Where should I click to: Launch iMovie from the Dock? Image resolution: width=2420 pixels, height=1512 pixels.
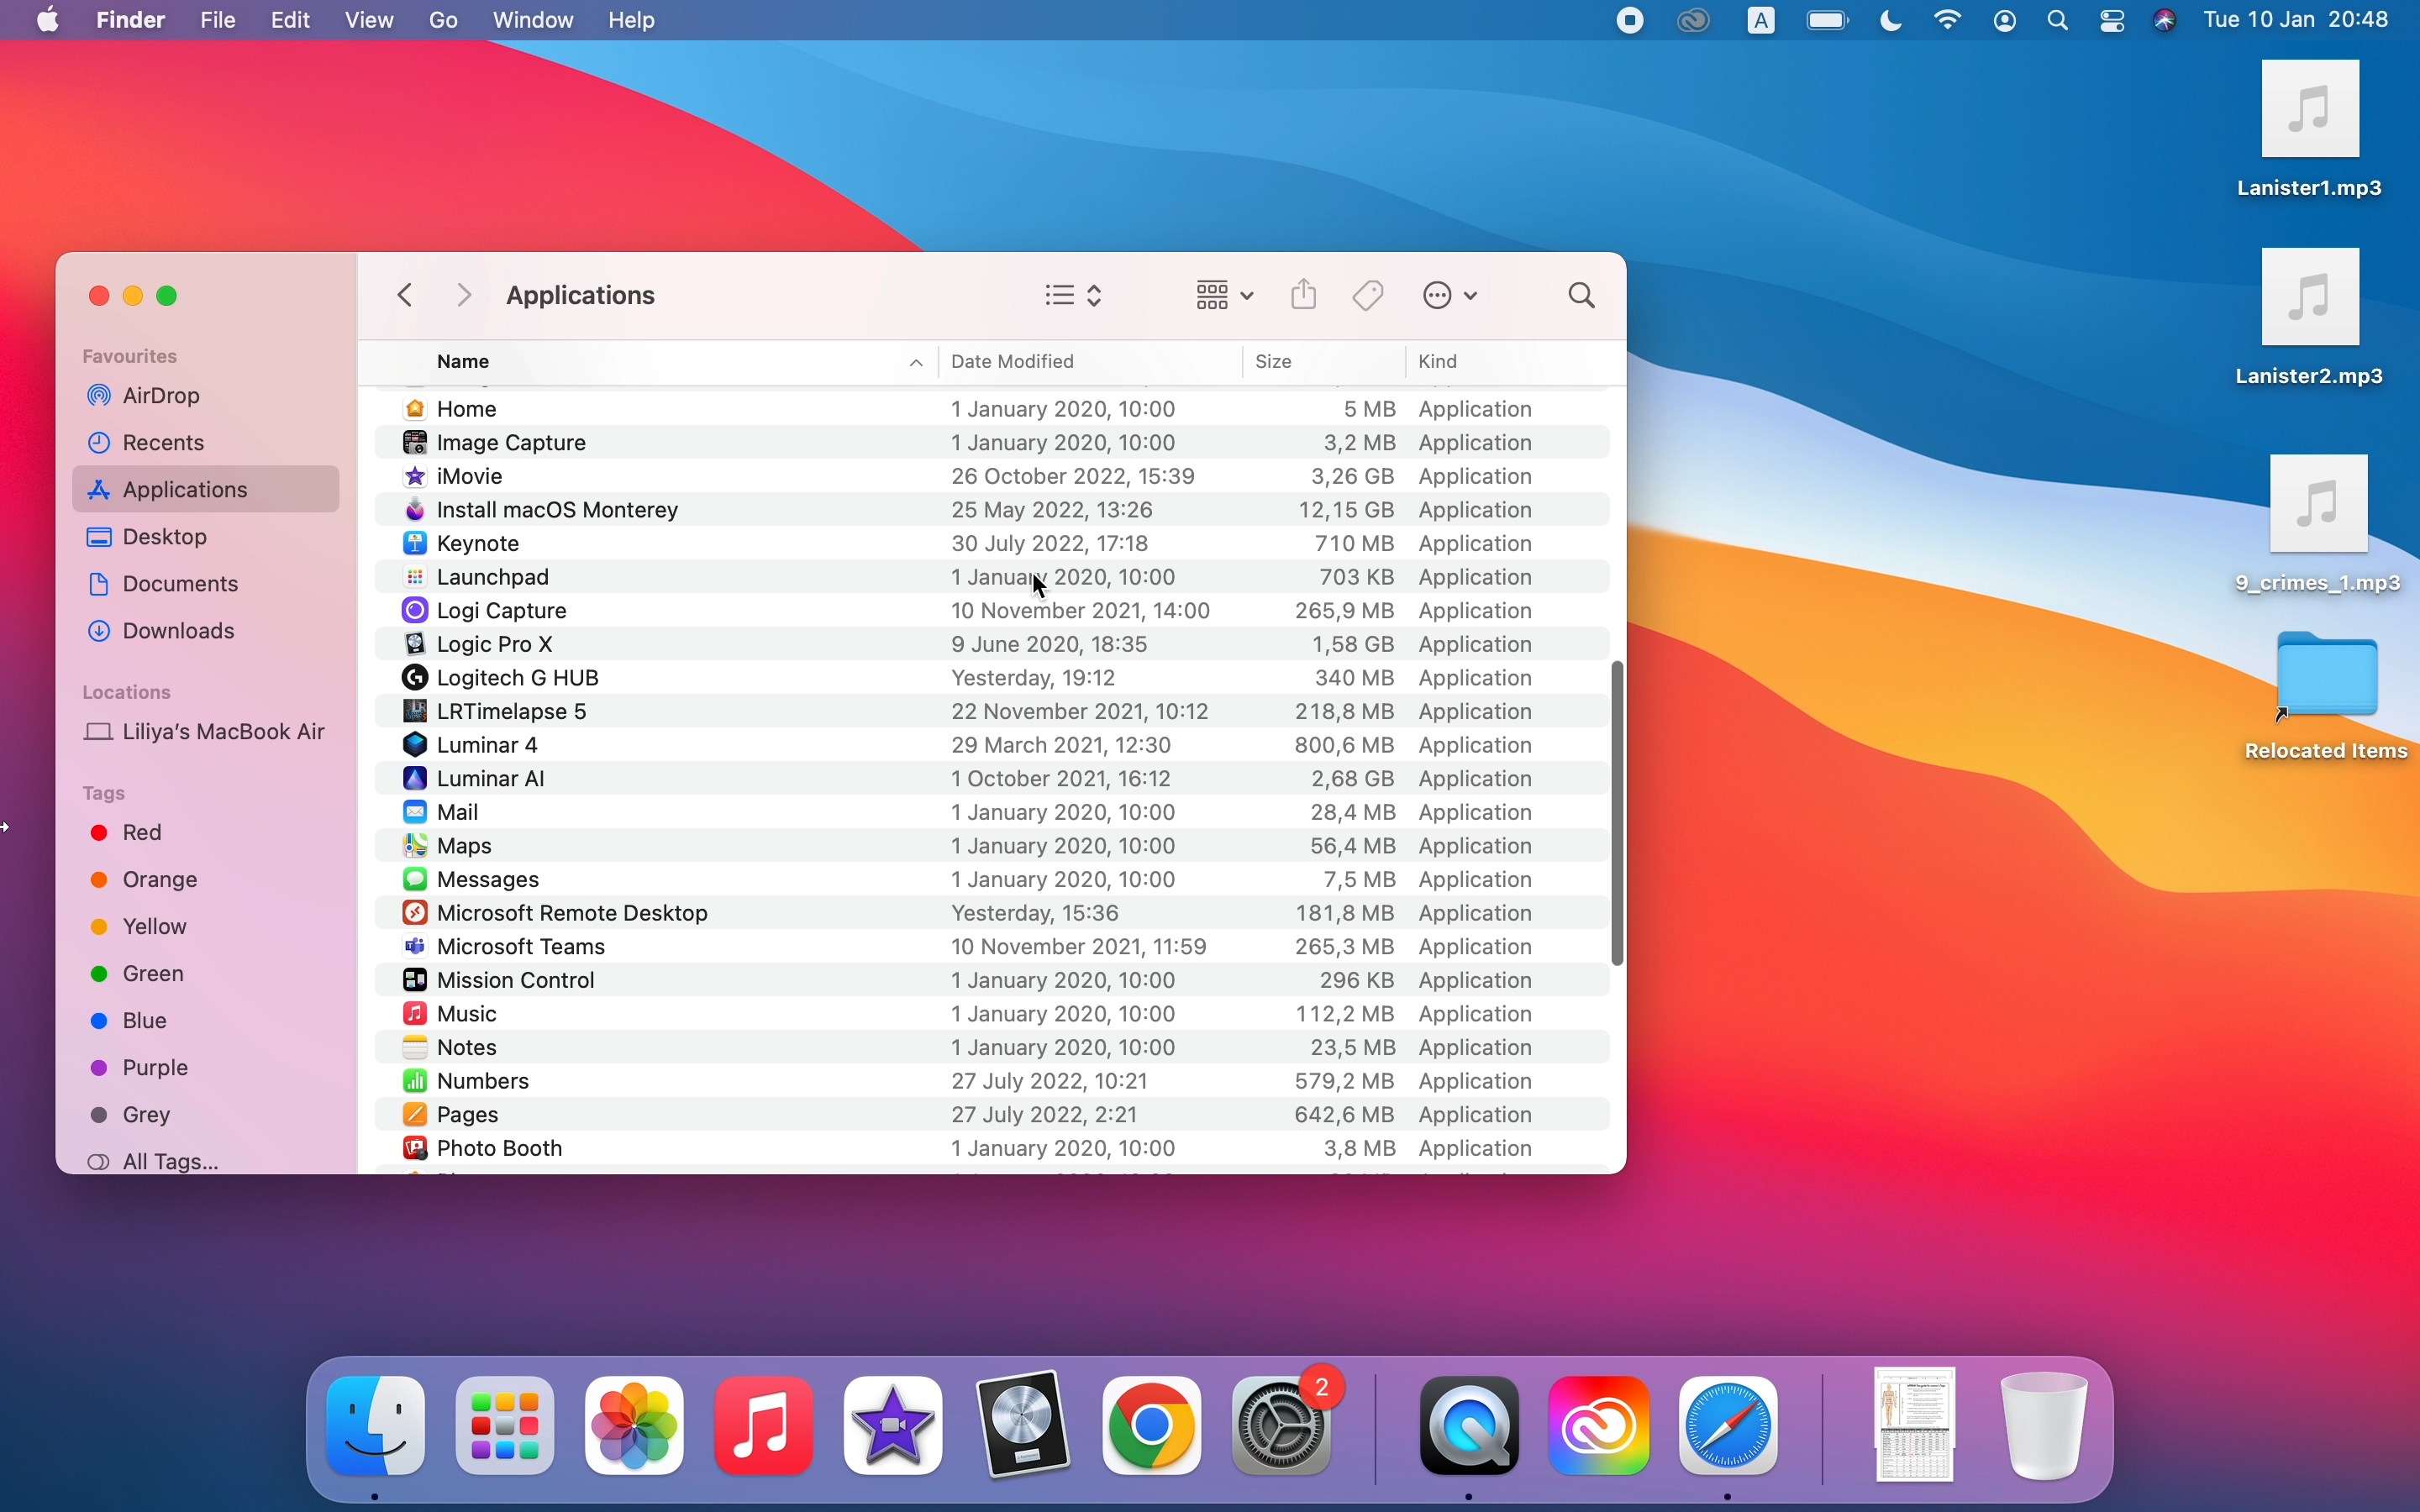coord(894,1426)
